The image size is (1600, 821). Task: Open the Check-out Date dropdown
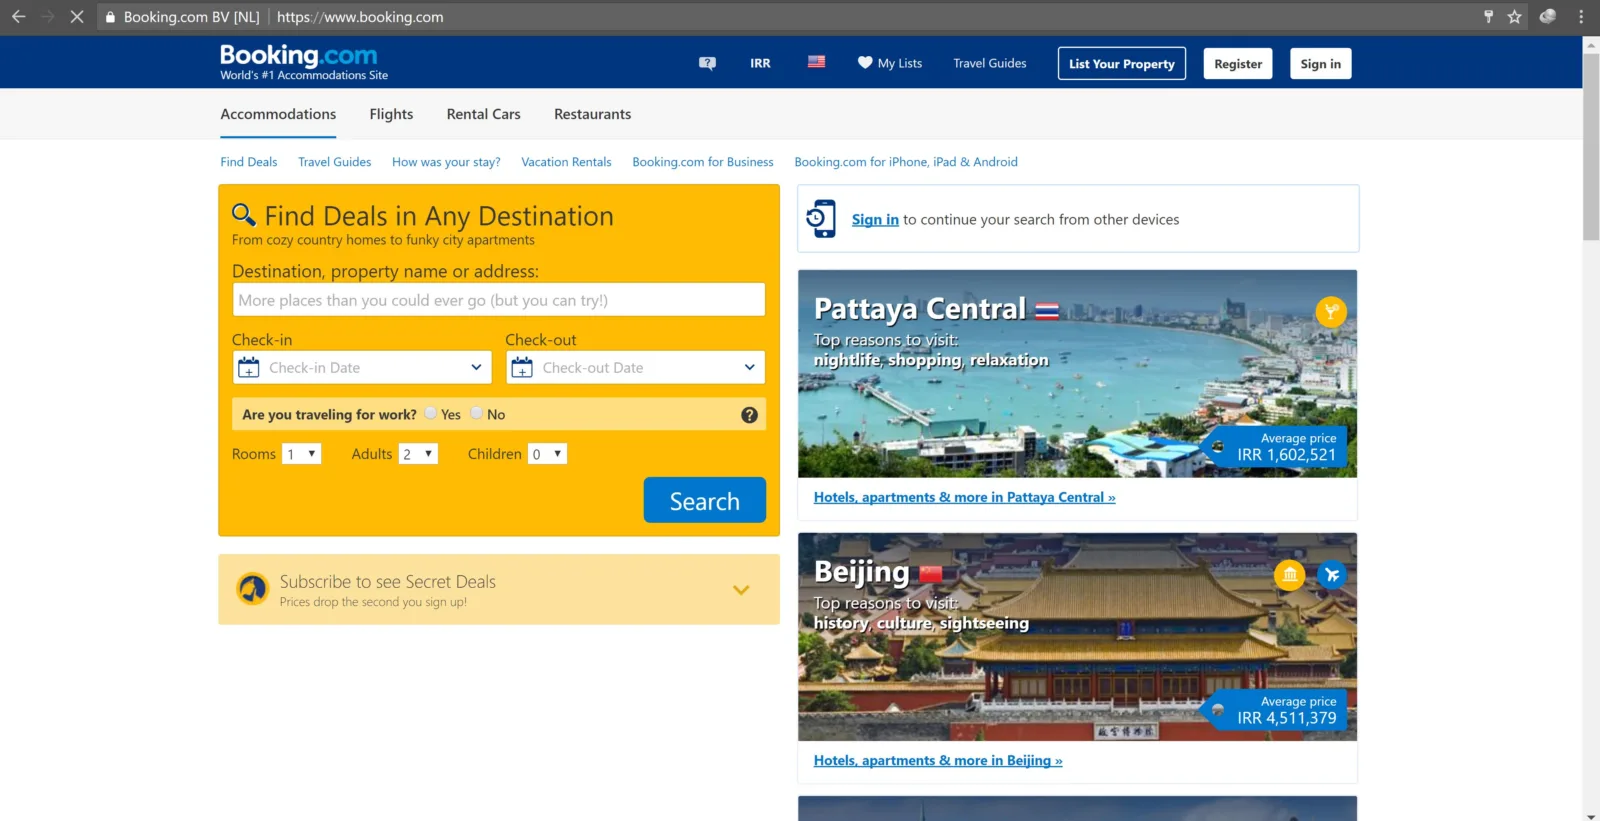635,368
